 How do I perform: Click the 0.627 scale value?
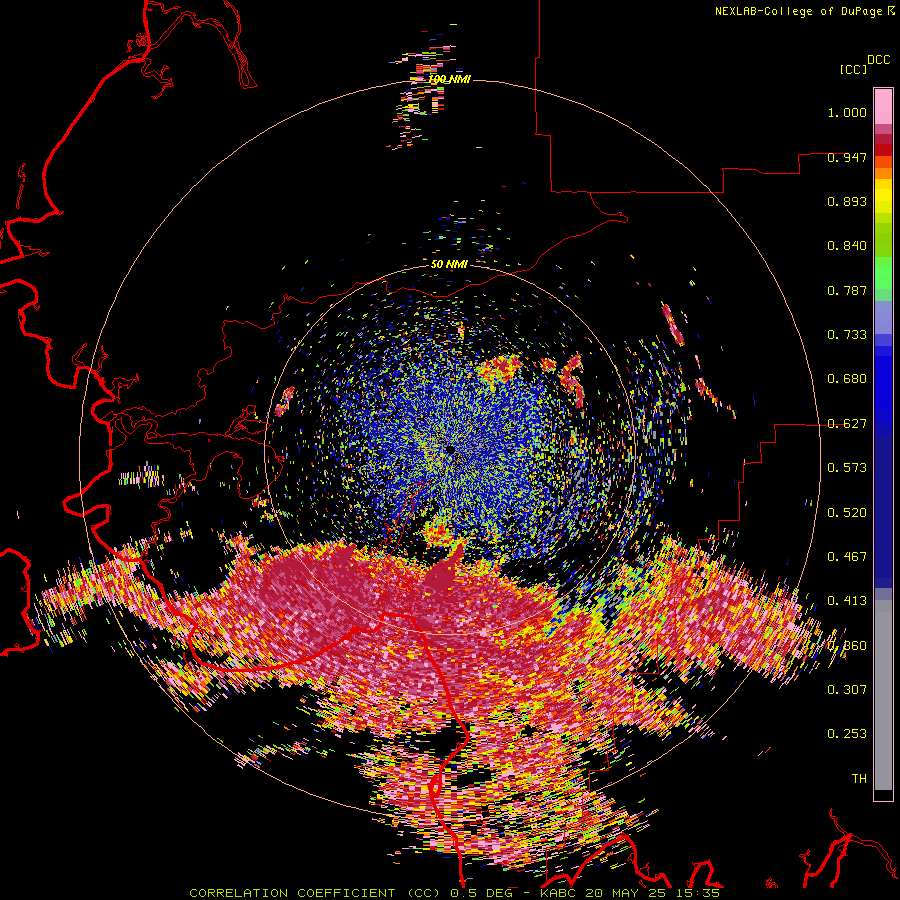pos(847,424)
